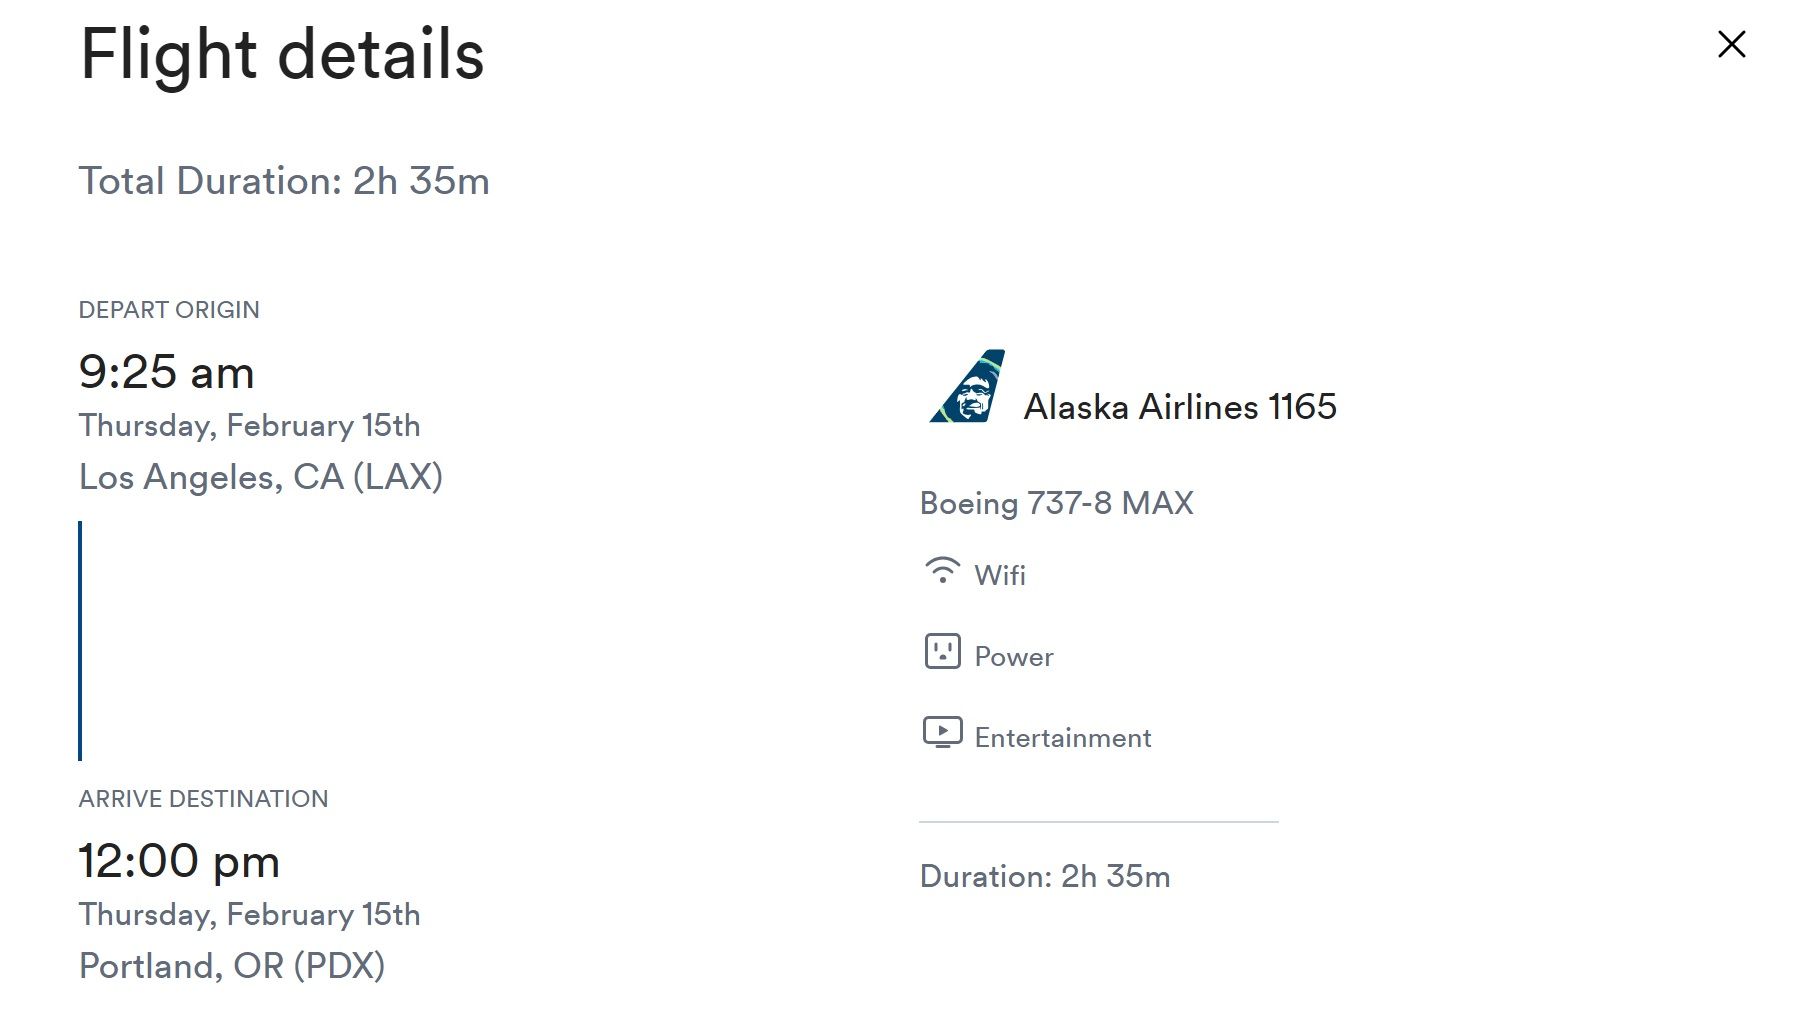The height and width of the screenshot is (1036, 1793).
Task: Click the DEPART ORIGIN section label
Action: pyautogui.click(x=169, y=309)
